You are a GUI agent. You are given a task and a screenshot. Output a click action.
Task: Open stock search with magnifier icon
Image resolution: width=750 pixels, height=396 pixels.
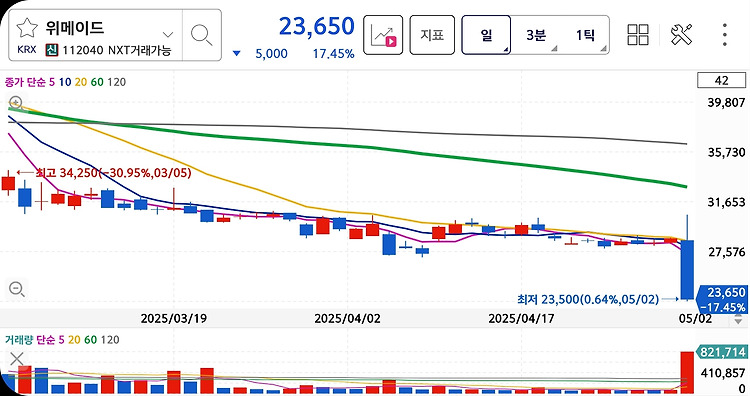point(201,35)
